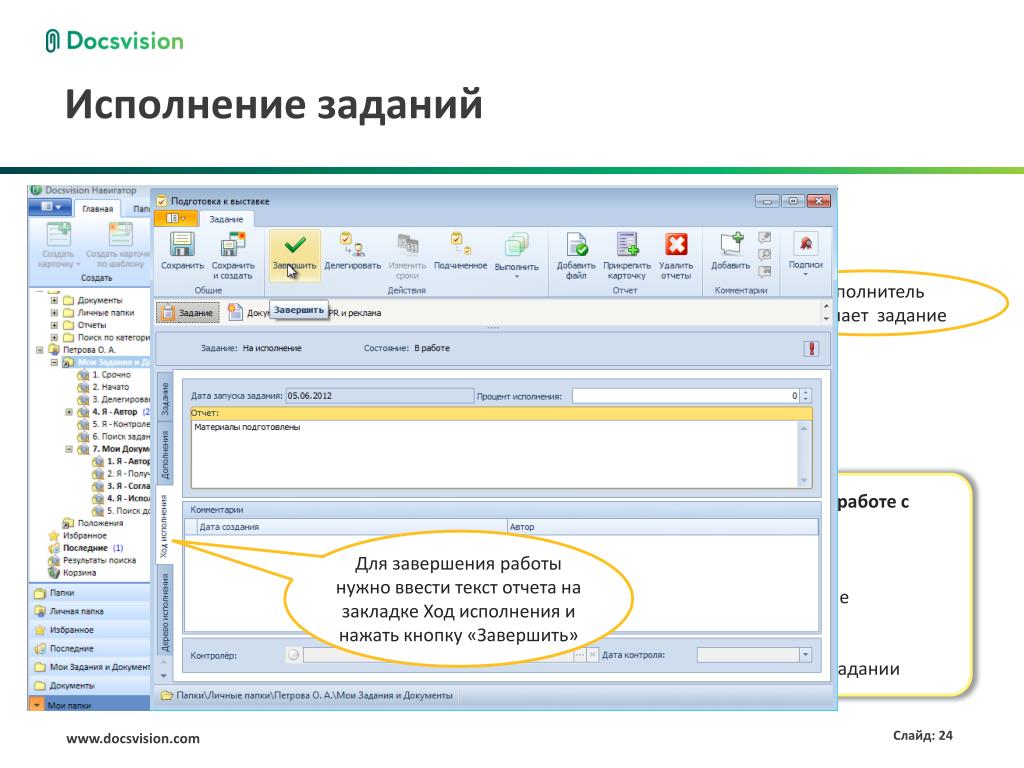Click the Дата запуска задания field
1024x768 pixels.
point(379,396)
